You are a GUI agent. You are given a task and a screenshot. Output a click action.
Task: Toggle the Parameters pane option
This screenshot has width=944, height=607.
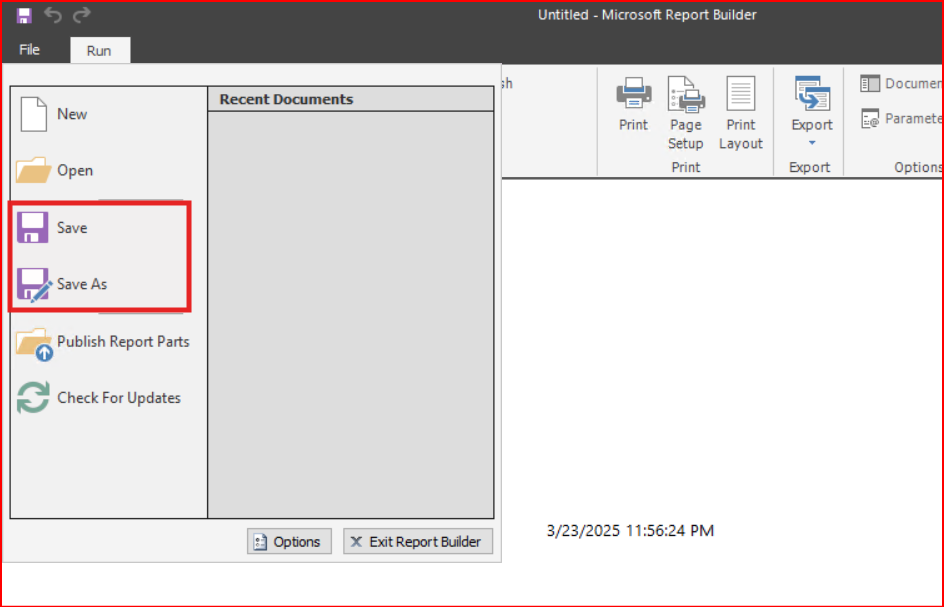coord(900,119)
